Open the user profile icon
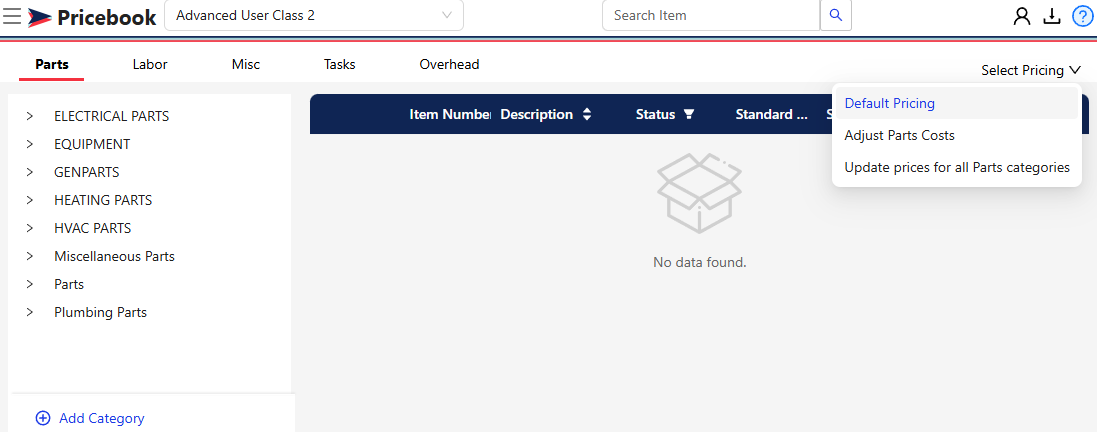The image size is (1097, 445). pos(1022,17)
